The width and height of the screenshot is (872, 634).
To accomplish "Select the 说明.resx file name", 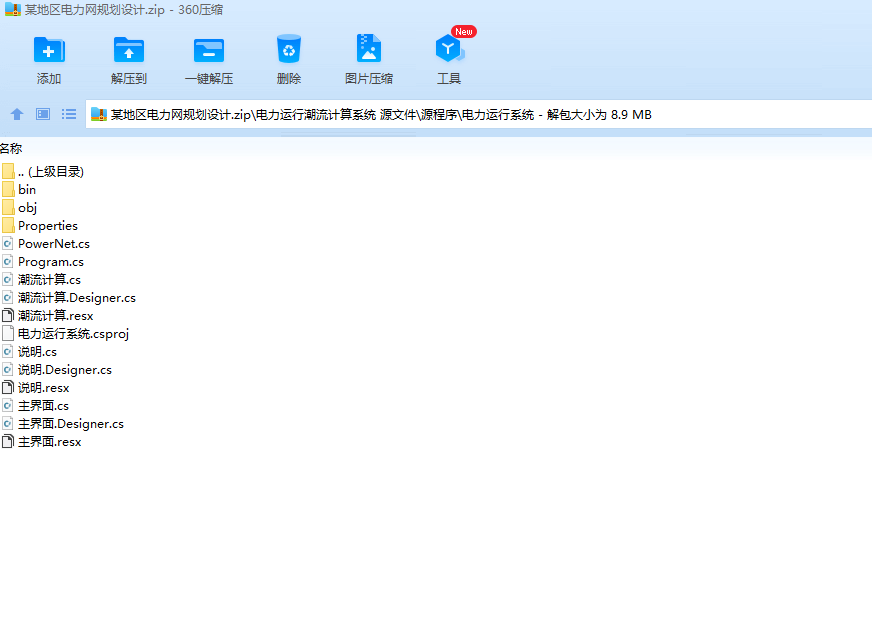I will [43, 388].
